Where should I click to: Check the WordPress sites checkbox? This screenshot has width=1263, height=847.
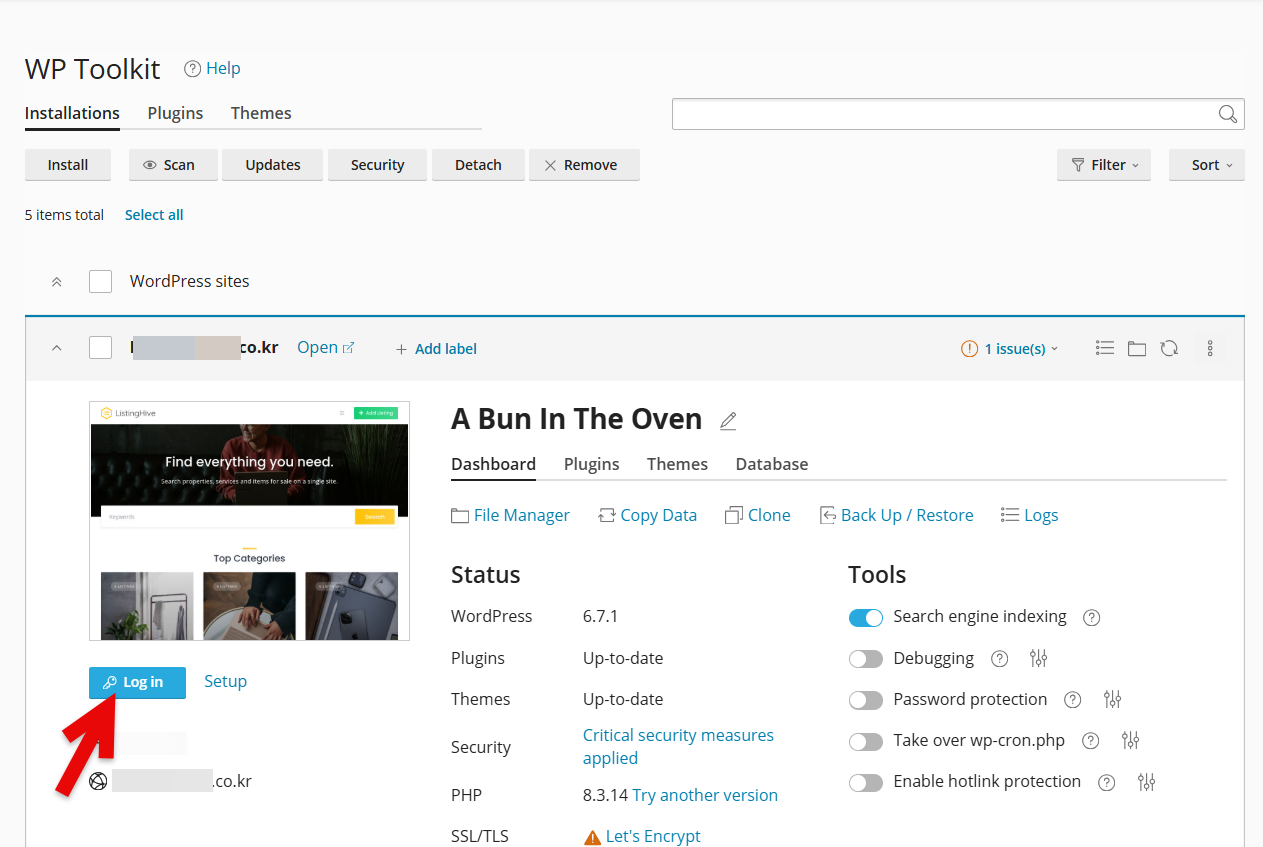100,281
